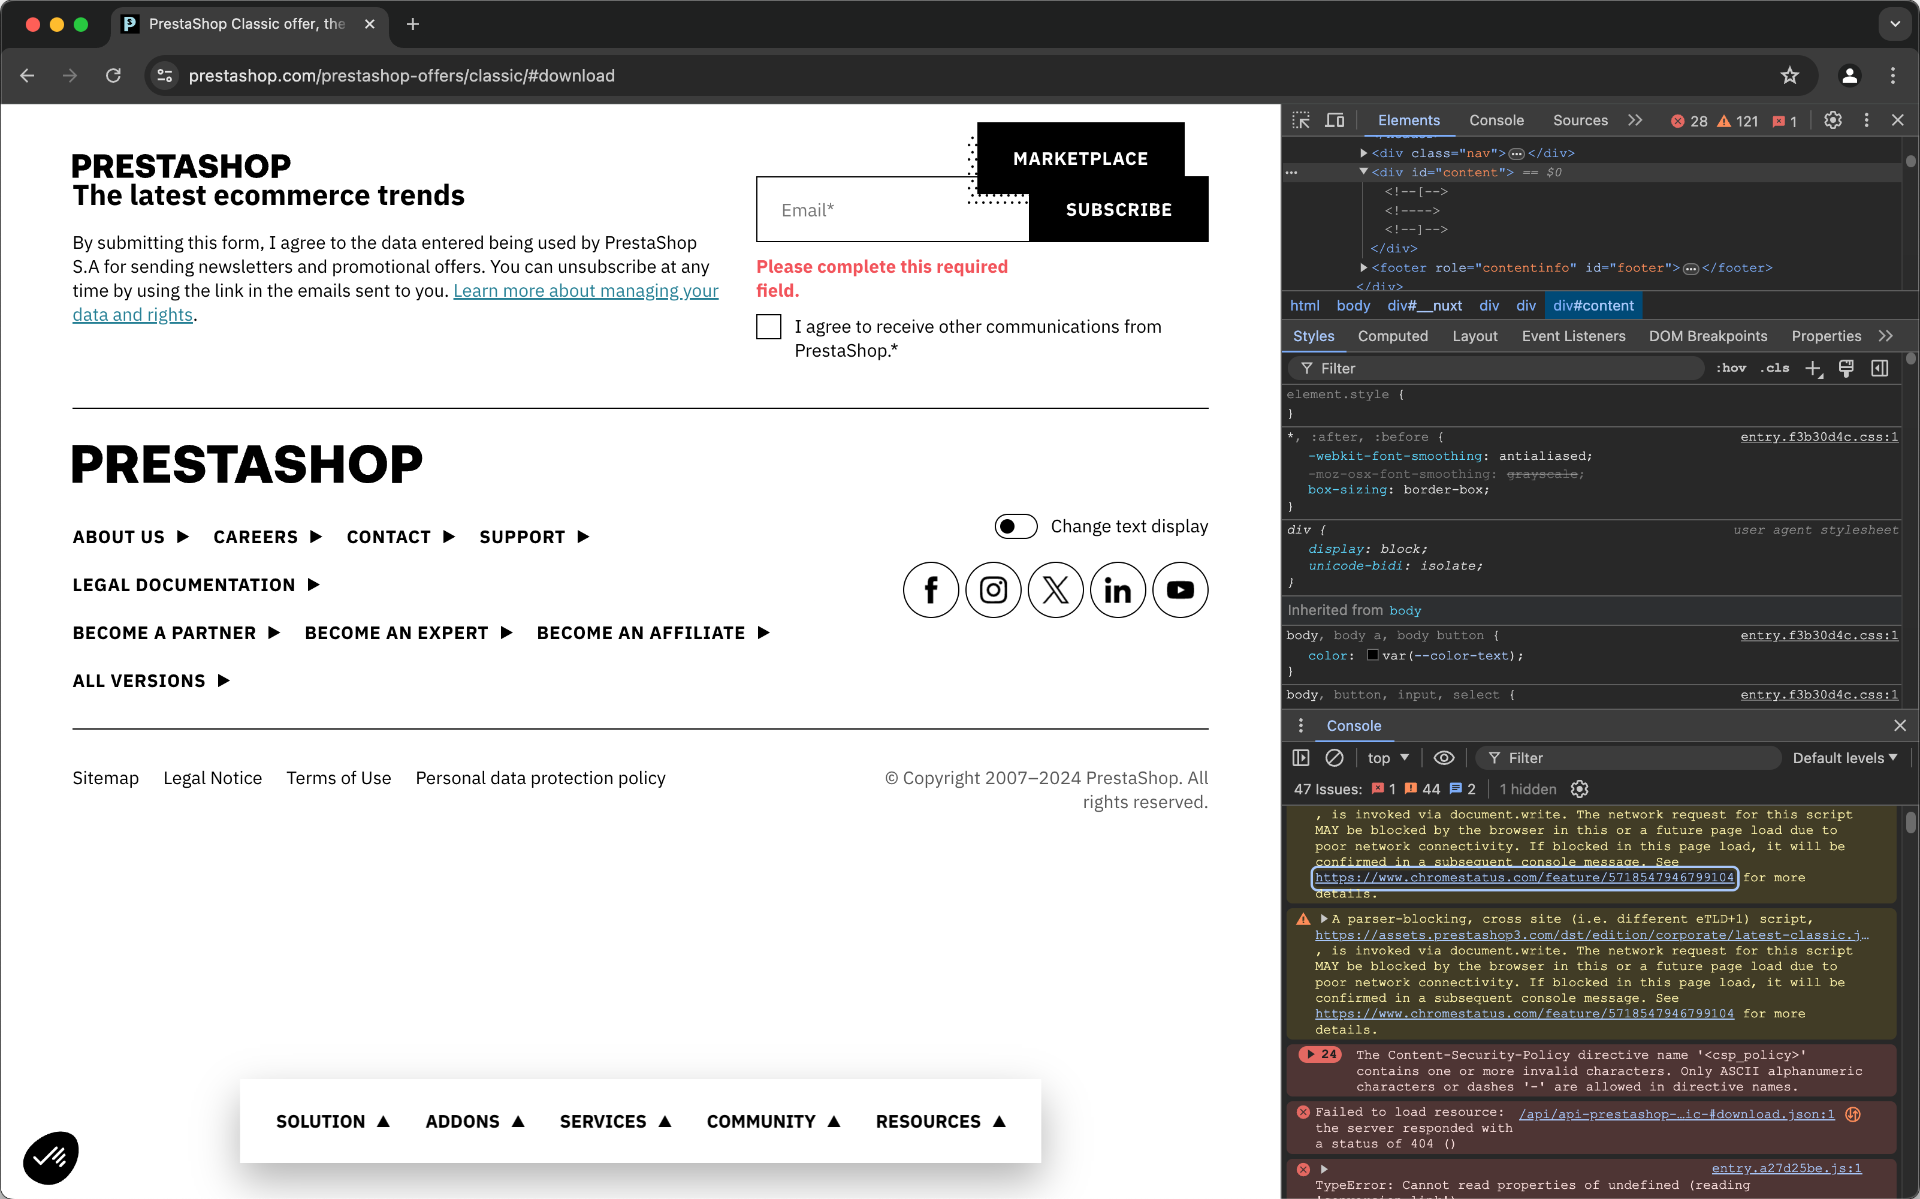Viewport: 1920px width, 1199px height.
Task: Expand the footer element node
Action: click(1364, 268)
